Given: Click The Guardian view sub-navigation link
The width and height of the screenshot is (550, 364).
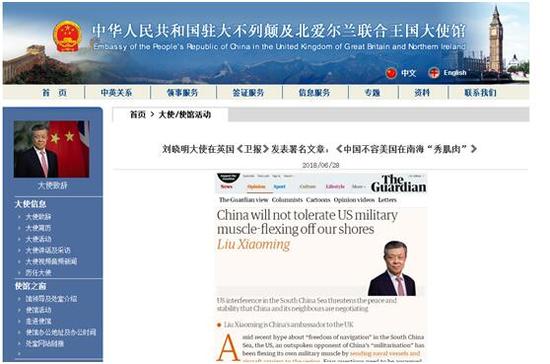Looking at the screenshot, I should 243,200.
